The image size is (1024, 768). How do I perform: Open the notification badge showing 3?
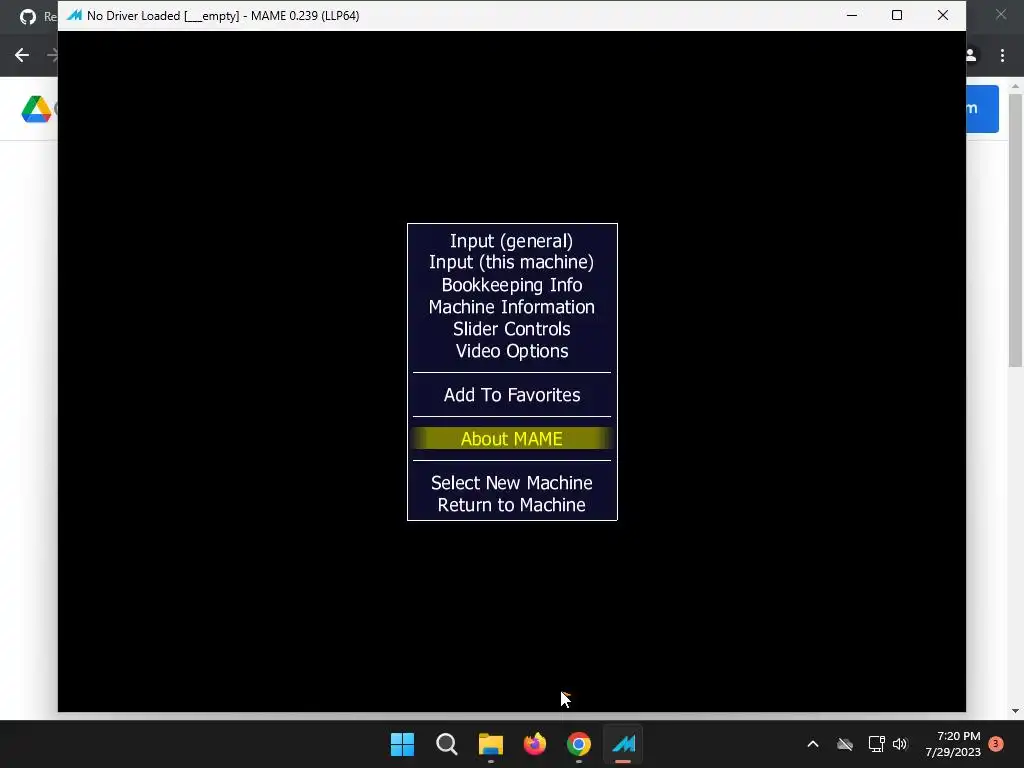pos(996,743)
